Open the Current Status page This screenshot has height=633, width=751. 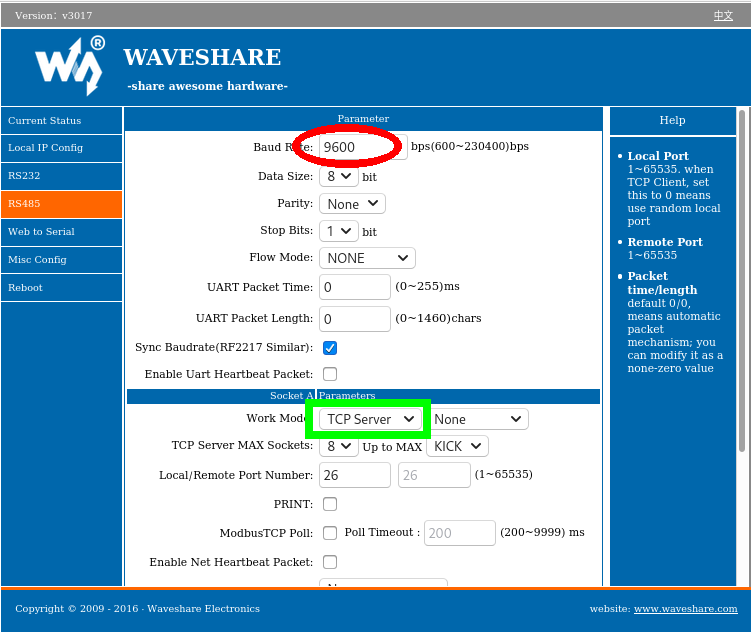(61, 121)
